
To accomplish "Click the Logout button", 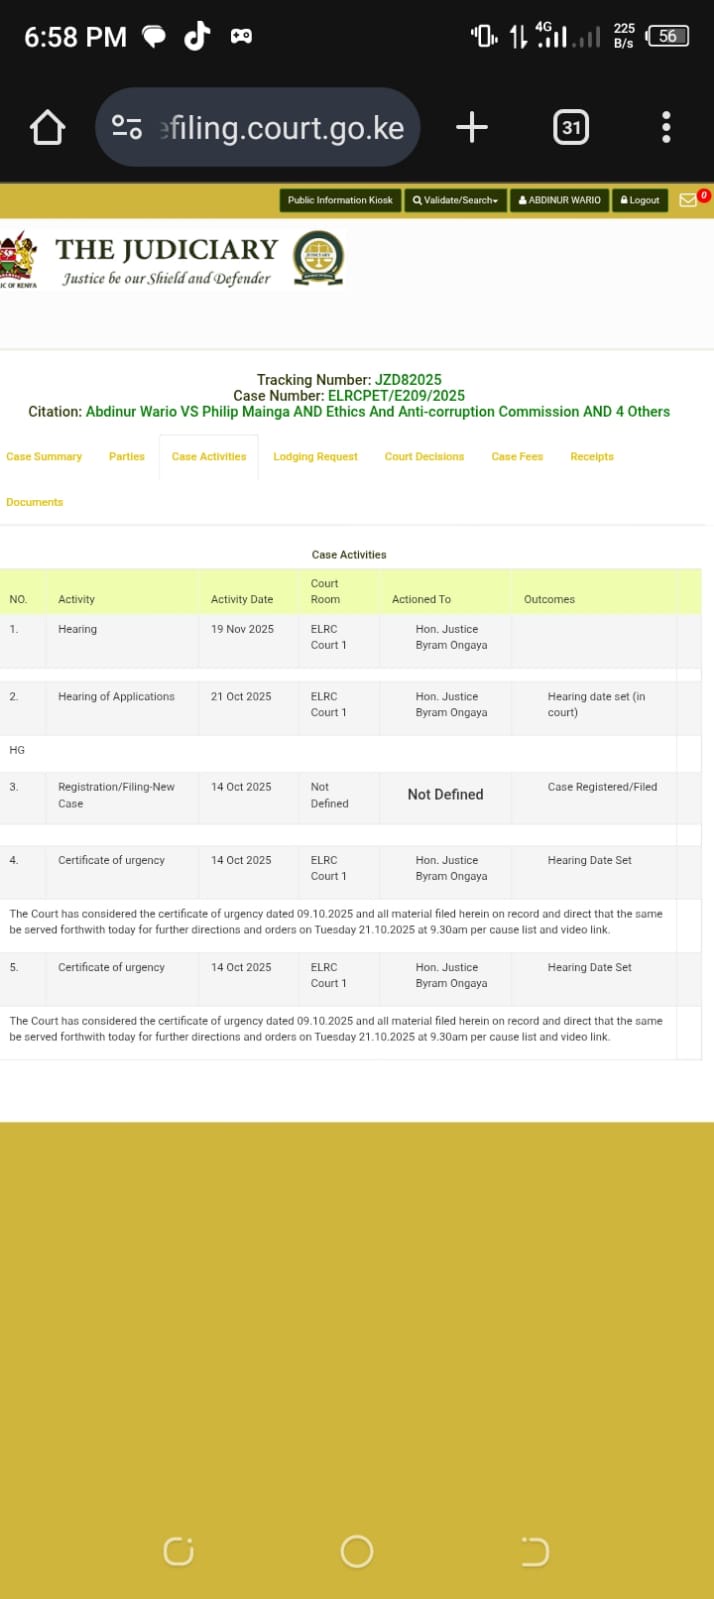I will tap(640, 200).
